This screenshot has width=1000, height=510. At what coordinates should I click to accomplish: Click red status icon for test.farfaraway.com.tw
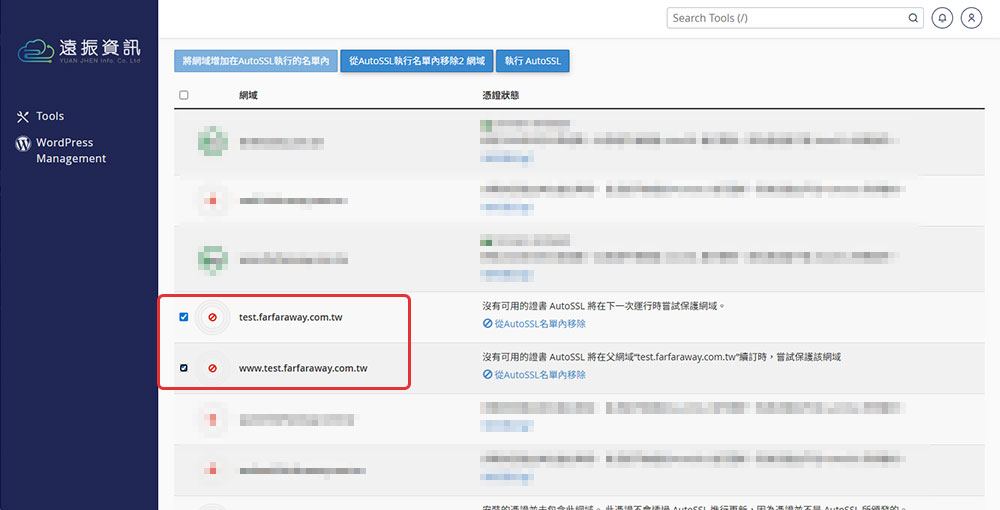[x=212, y=317]
